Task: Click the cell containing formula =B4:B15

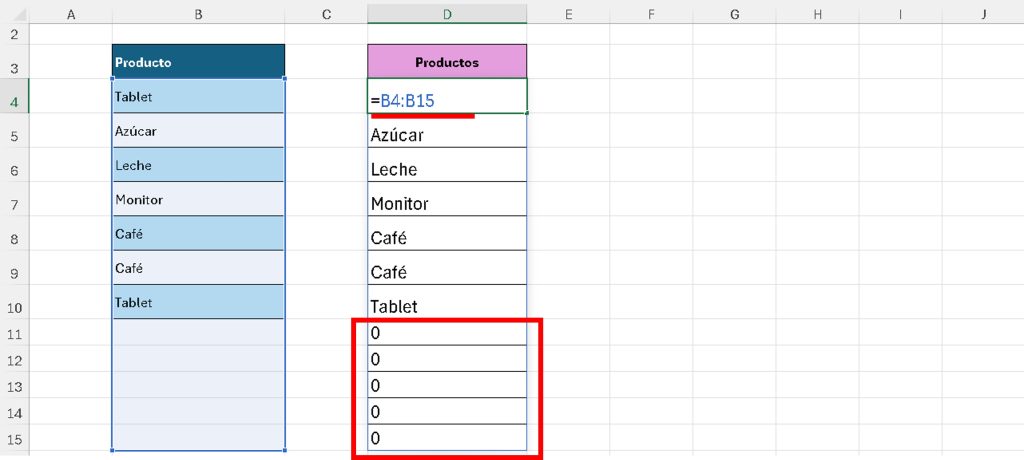Action: click(x=447, y=99)
